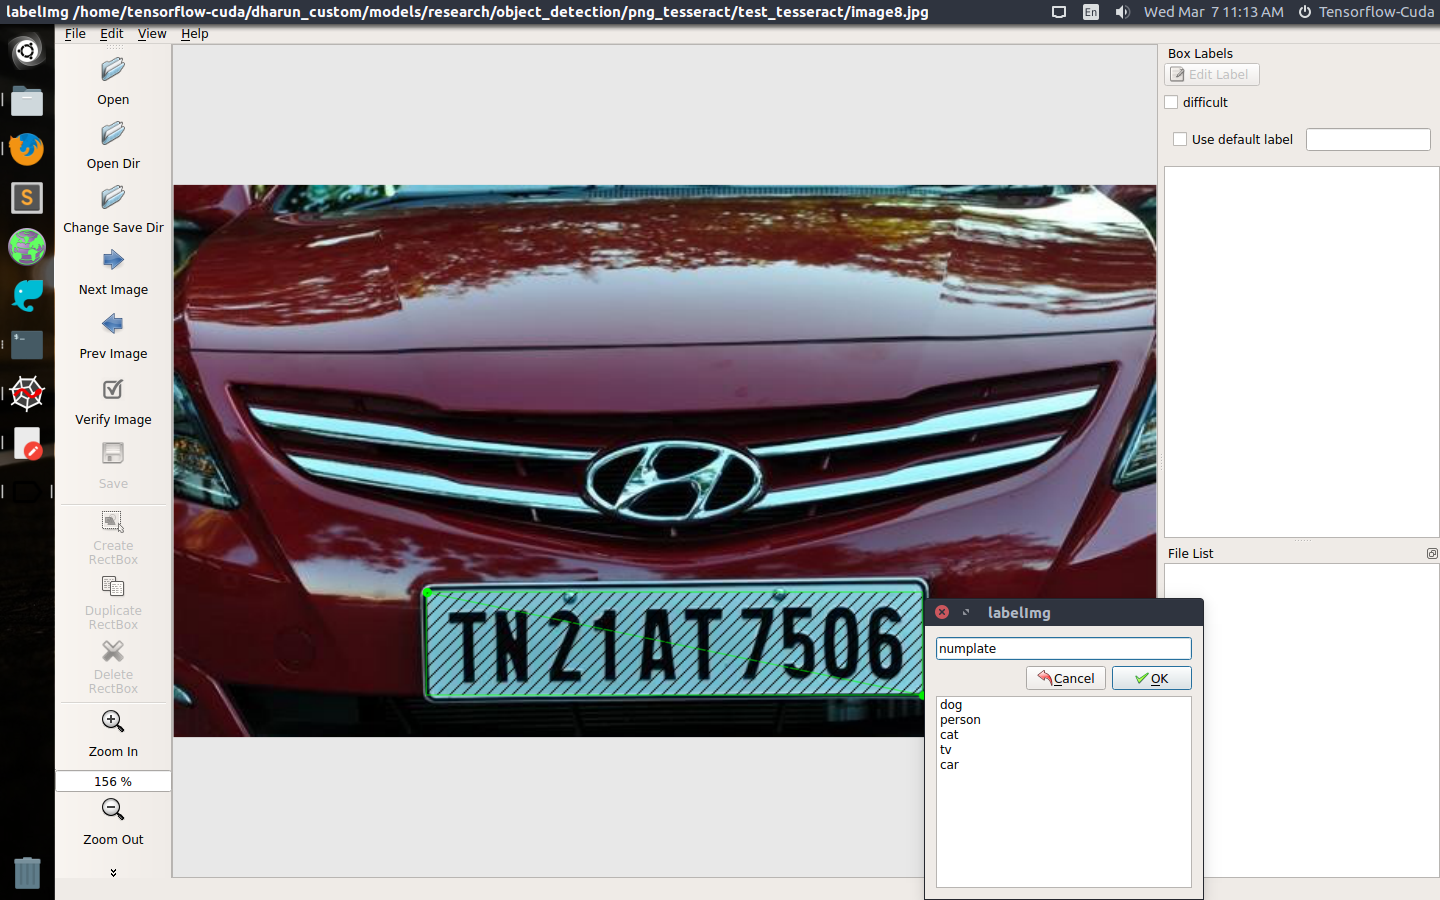Click the teal bird dock application
This screenshot has width=1440, height=900.
(x=27, y=296)
